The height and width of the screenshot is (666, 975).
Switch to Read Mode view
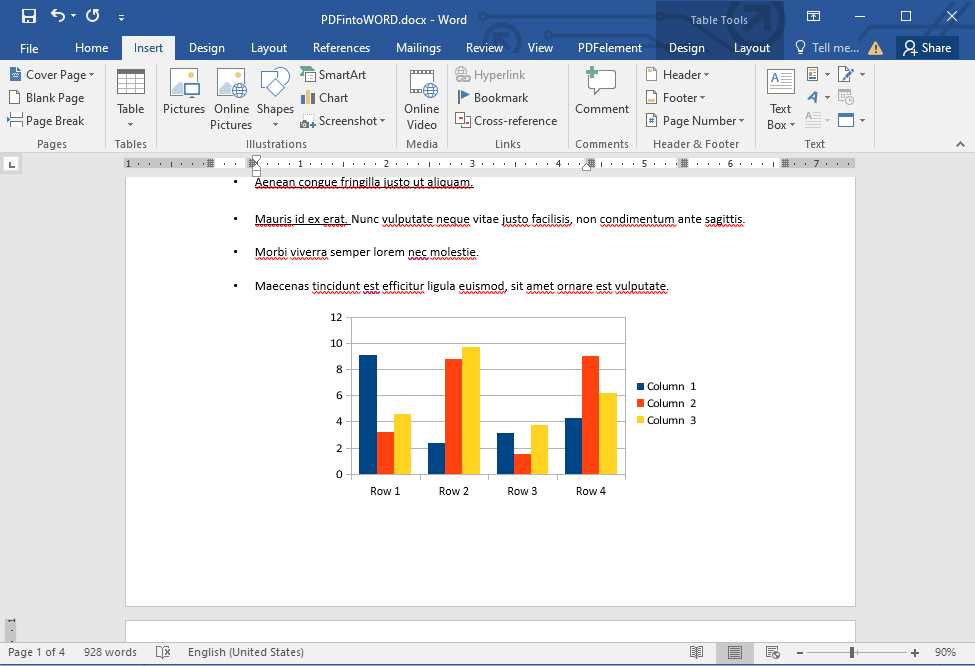click(x=697, y=652)
